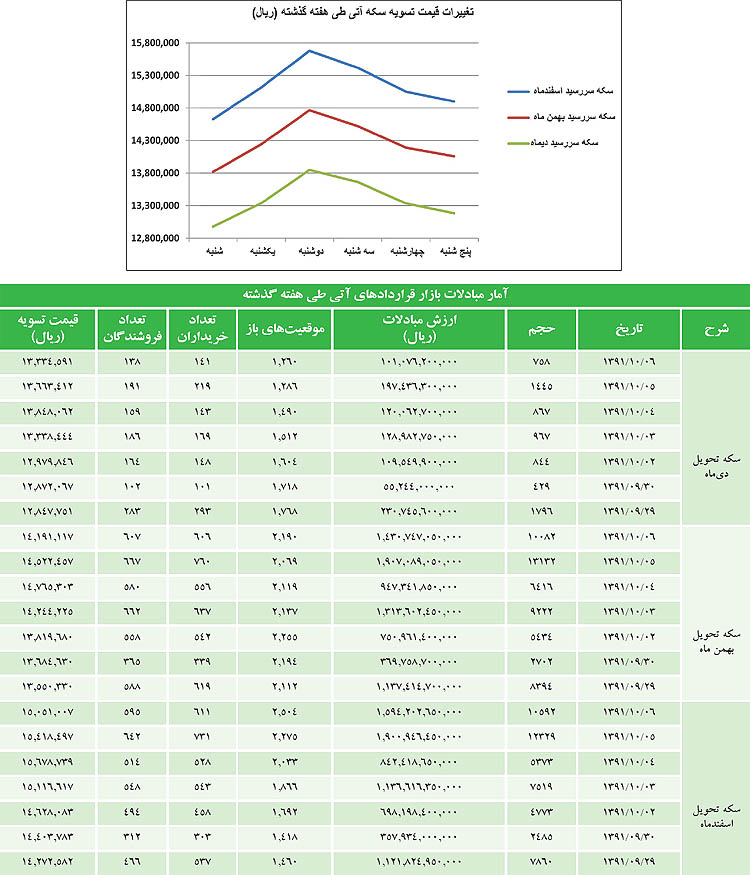Click the x-axis label "دوشنبه"

tap(311, 251)
